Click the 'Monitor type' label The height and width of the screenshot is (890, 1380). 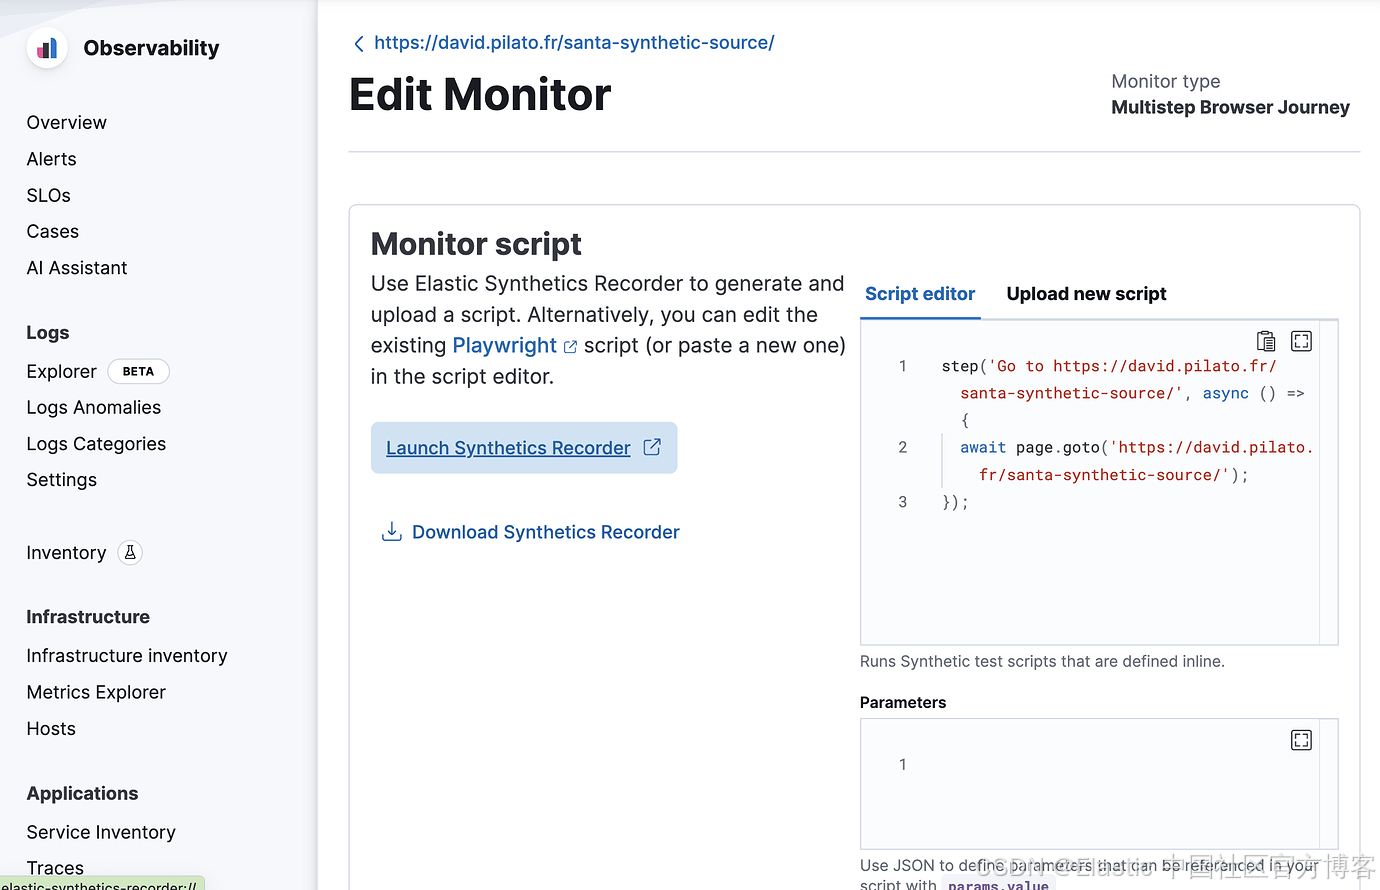coord(1166,81)
